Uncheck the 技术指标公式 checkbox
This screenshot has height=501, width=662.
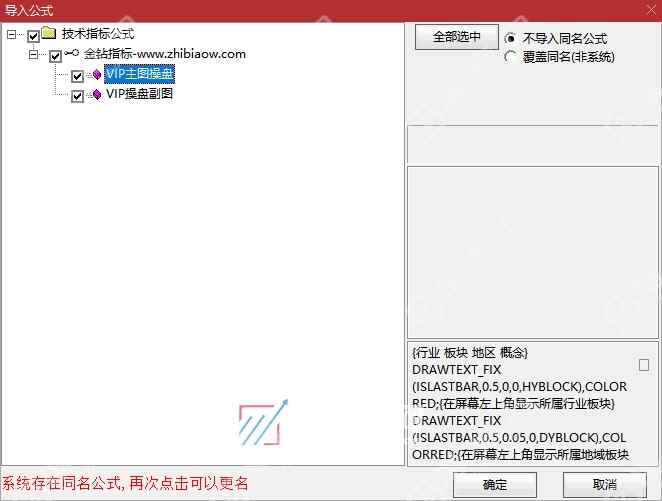(33, 36)
